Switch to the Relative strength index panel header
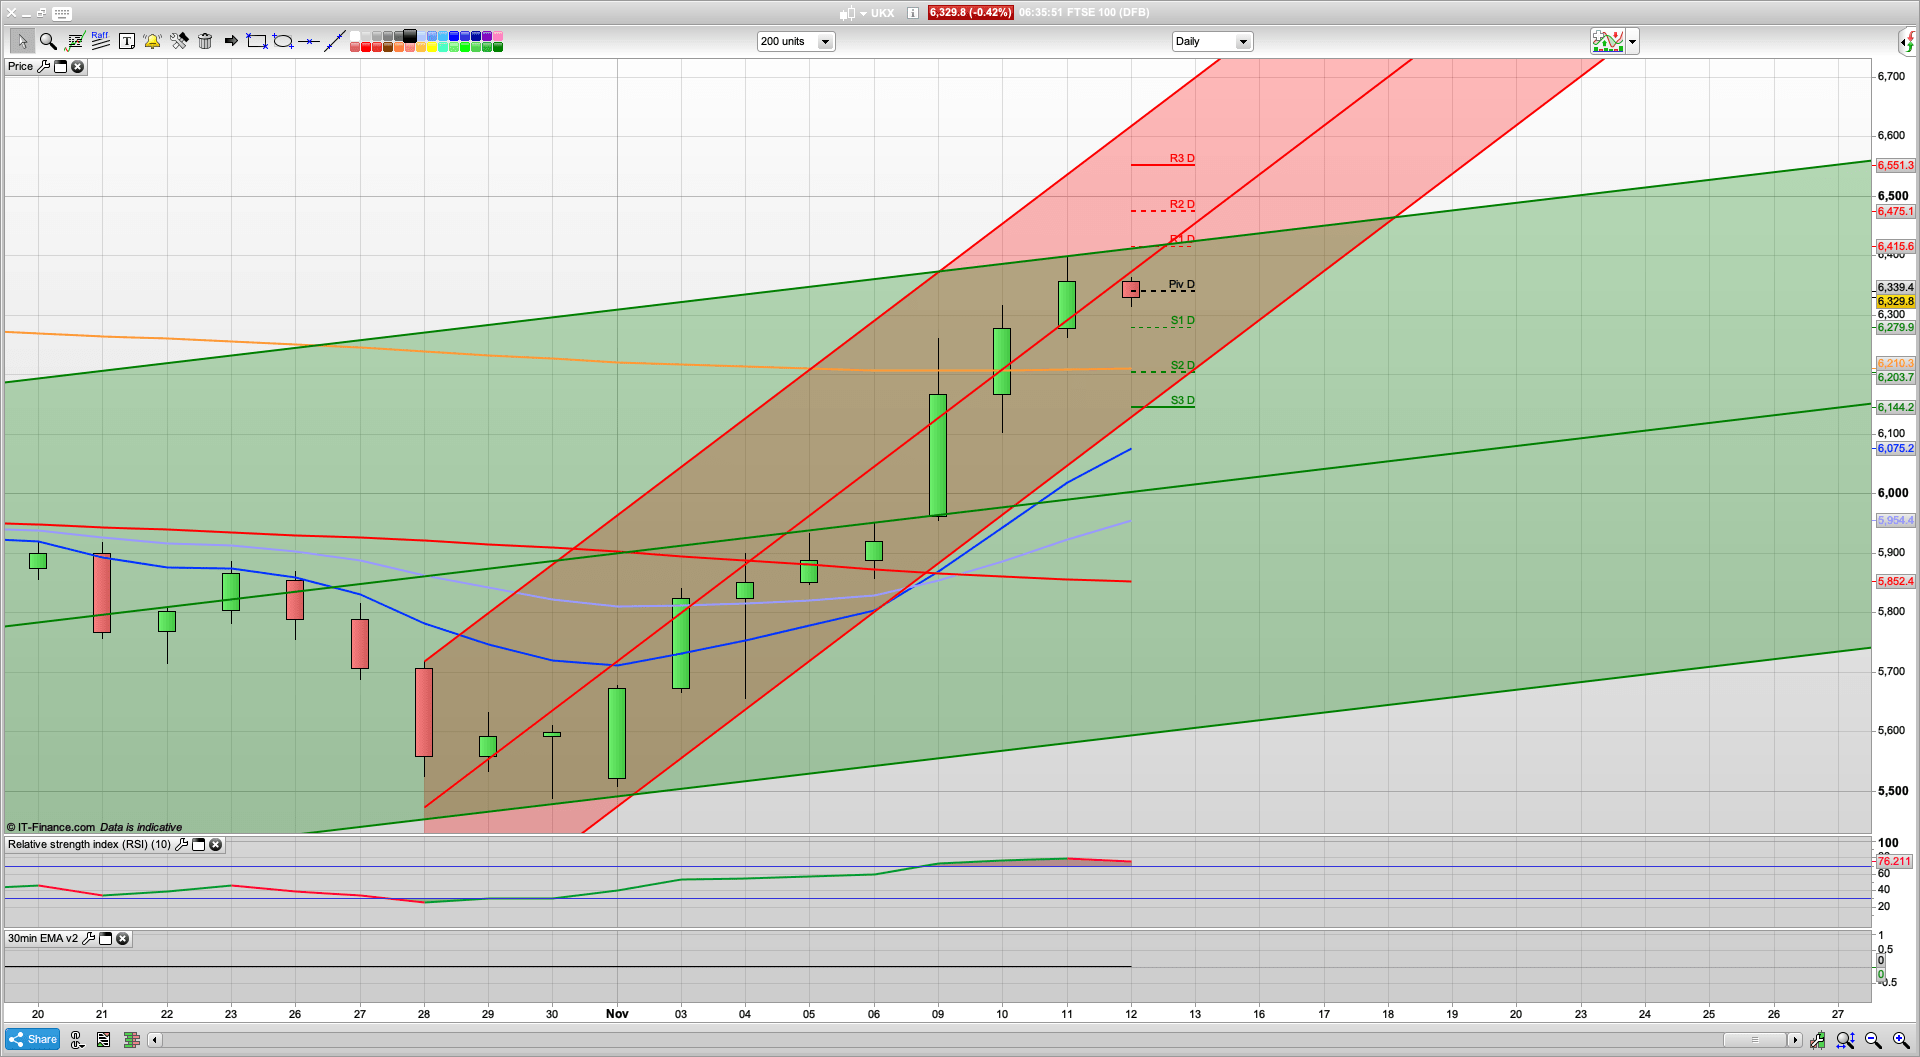This screenshot has width=1920, height=1057. click(x=90, y=844)
